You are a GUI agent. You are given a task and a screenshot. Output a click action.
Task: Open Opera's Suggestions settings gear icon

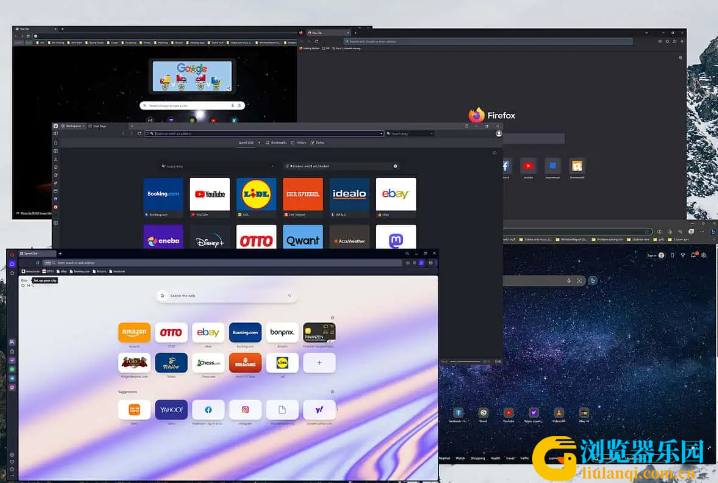point(332,391)
